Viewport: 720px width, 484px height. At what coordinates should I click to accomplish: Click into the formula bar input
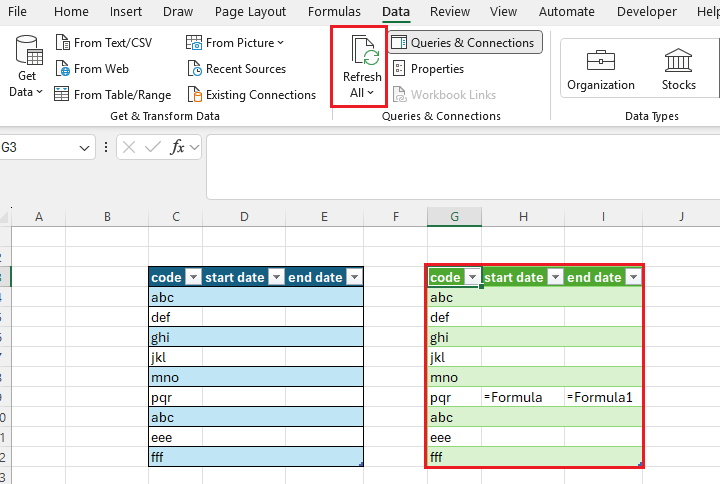[463, 167]
